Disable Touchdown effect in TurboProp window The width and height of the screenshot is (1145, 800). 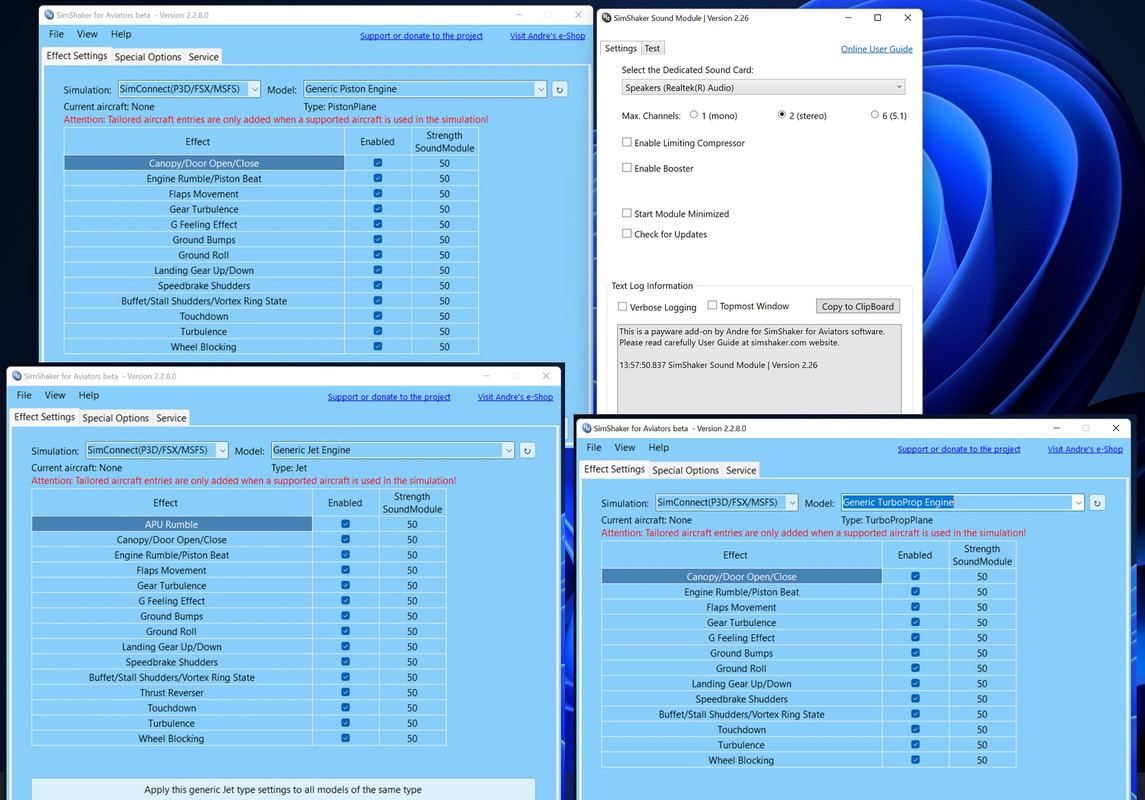[915, 729]
